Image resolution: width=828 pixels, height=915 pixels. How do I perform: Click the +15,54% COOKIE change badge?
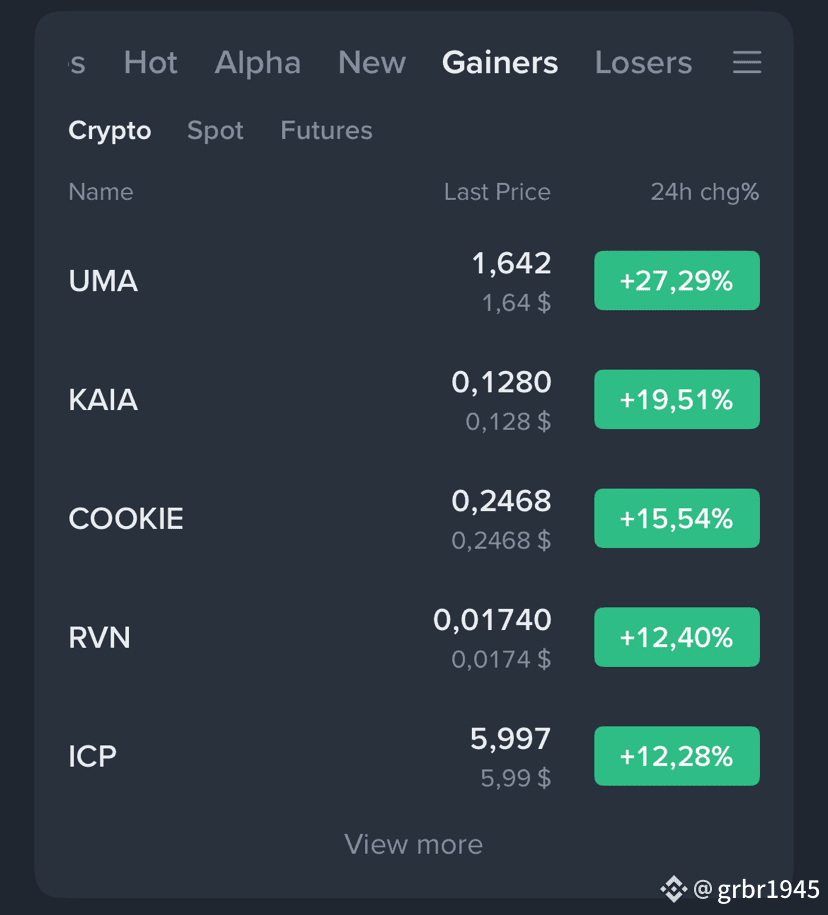click(x=677, y=518)
